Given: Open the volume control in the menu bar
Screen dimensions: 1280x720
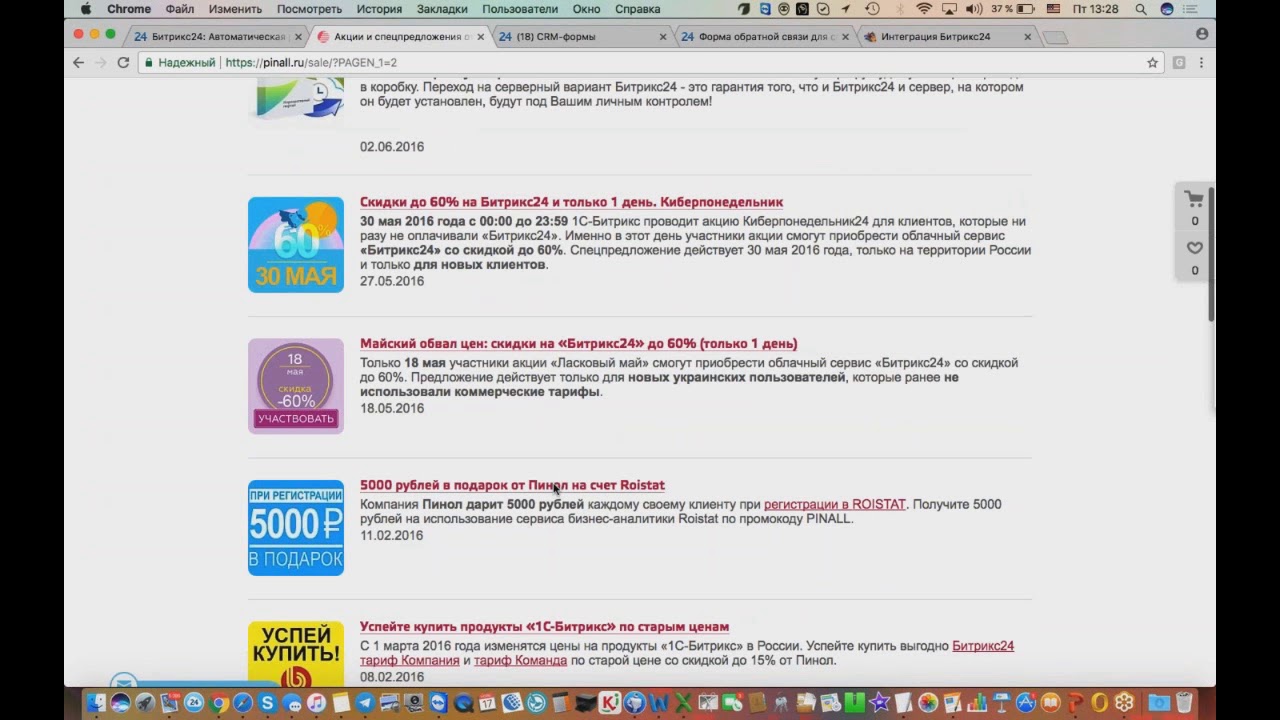Looking at the screenshot, I should pos(974,9).
